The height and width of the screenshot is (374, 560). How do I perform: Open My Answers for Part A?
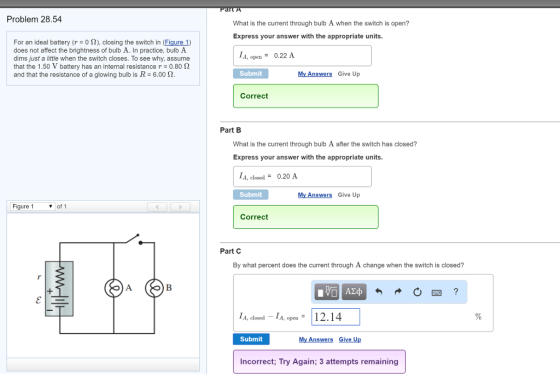click(315, 74)
